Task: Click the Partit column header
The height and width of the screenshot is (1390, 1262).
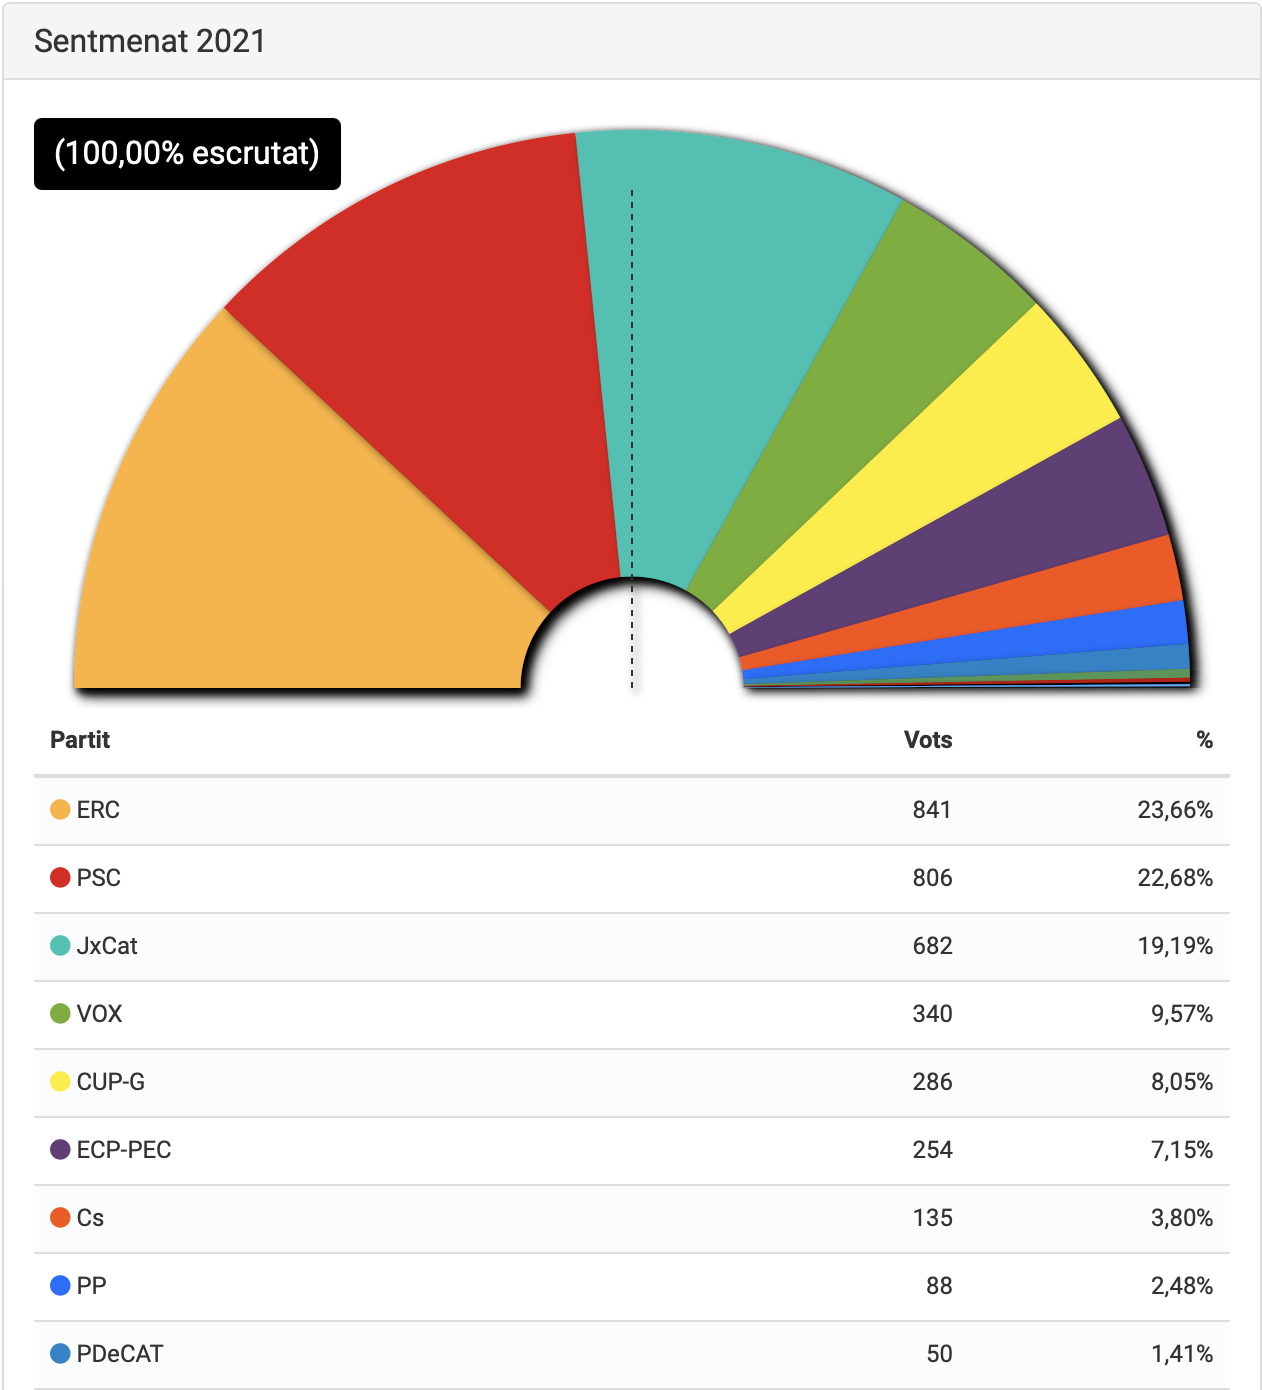Action: pyautogui.click(x=80, y=740)
